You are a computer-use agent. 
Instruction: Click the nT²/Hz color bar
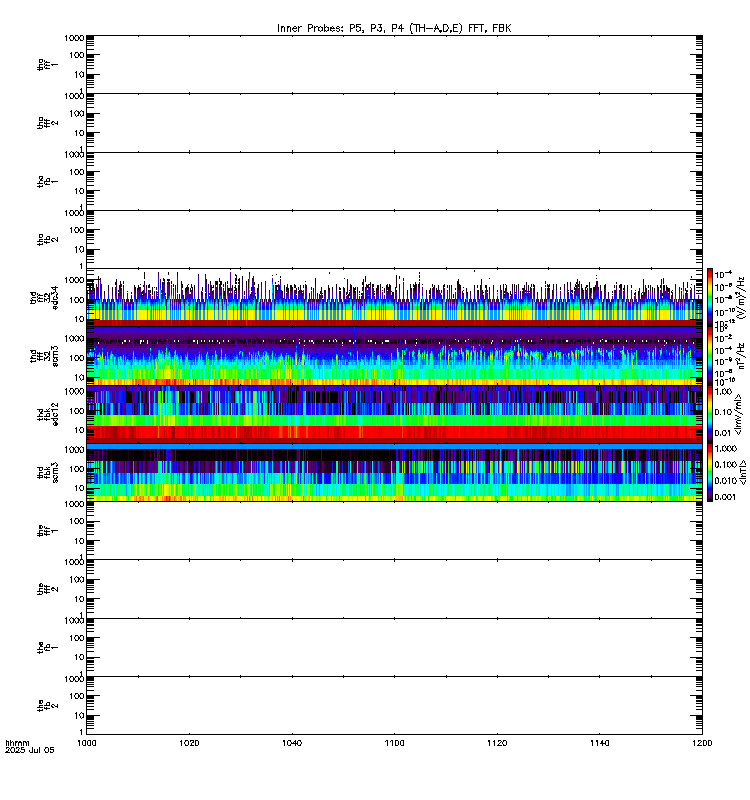(710, 356)
